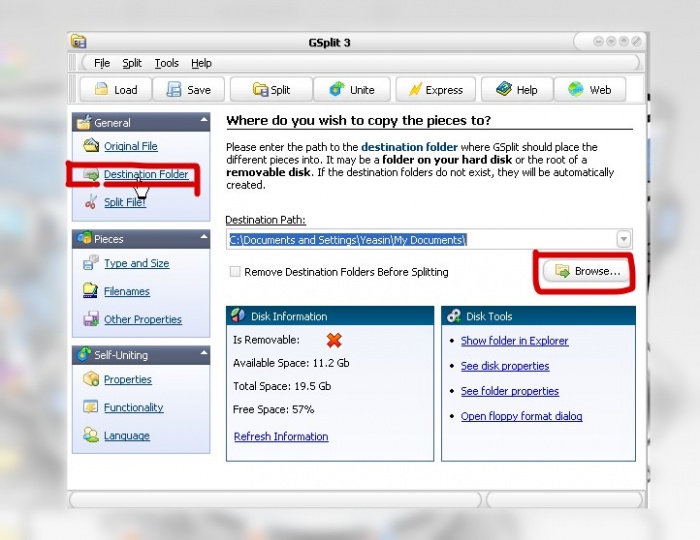This screenshot has width=700, height=540.
Task: Open the Tools menu
Action: tap(167, 63)
